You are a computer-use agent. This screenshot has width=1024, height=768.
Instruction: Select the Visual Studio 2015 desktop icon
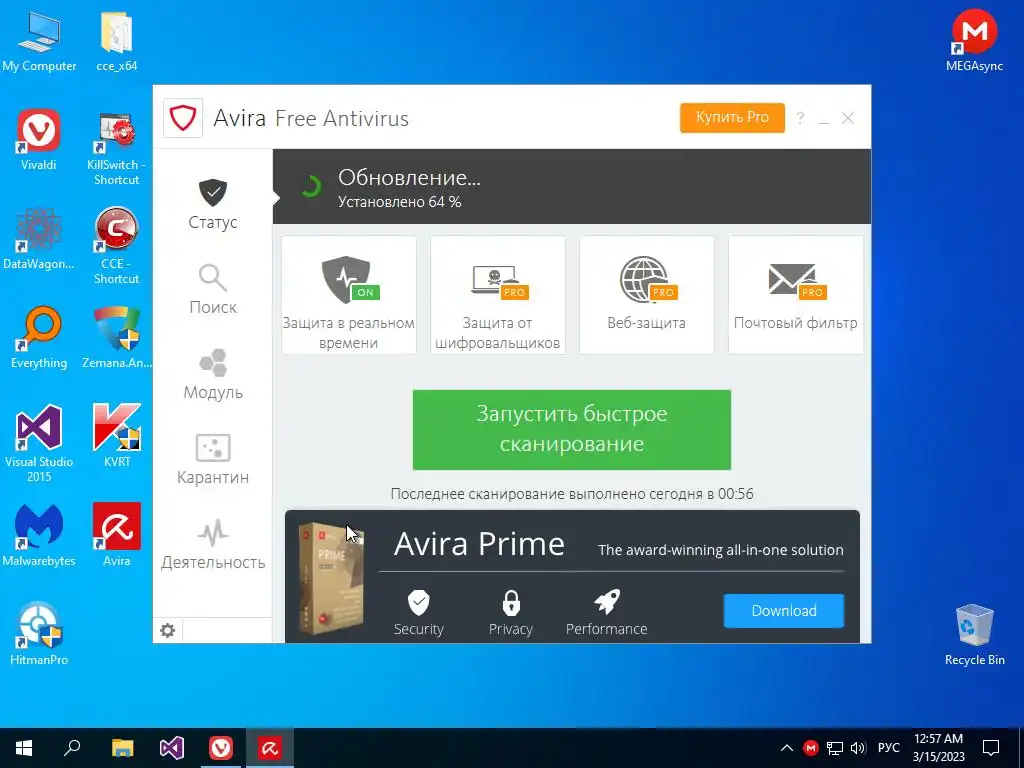click(x=39, y=444)
